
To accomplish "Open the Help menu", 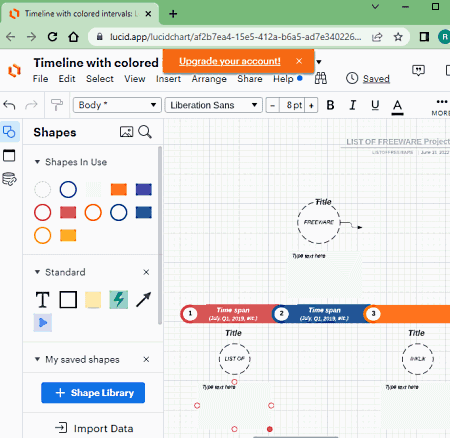I will click(283, 79).
